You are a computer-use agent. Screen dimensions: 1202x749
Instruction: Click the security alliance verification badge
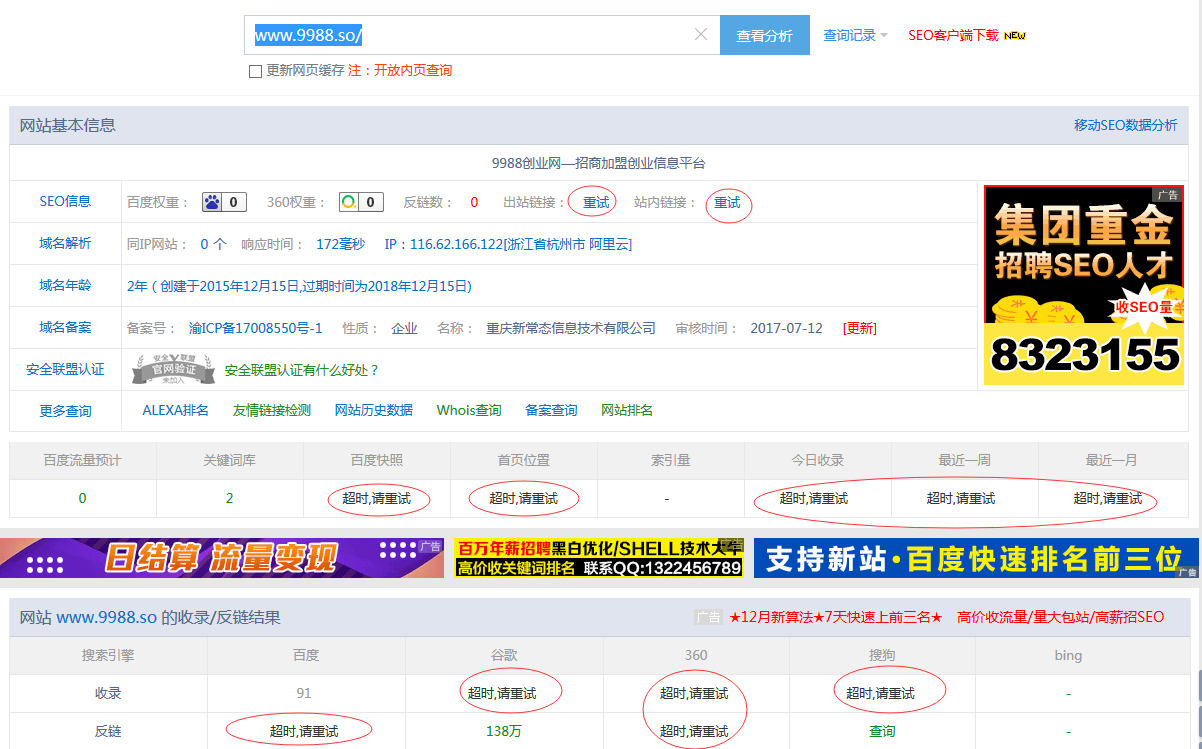point(174,370)
